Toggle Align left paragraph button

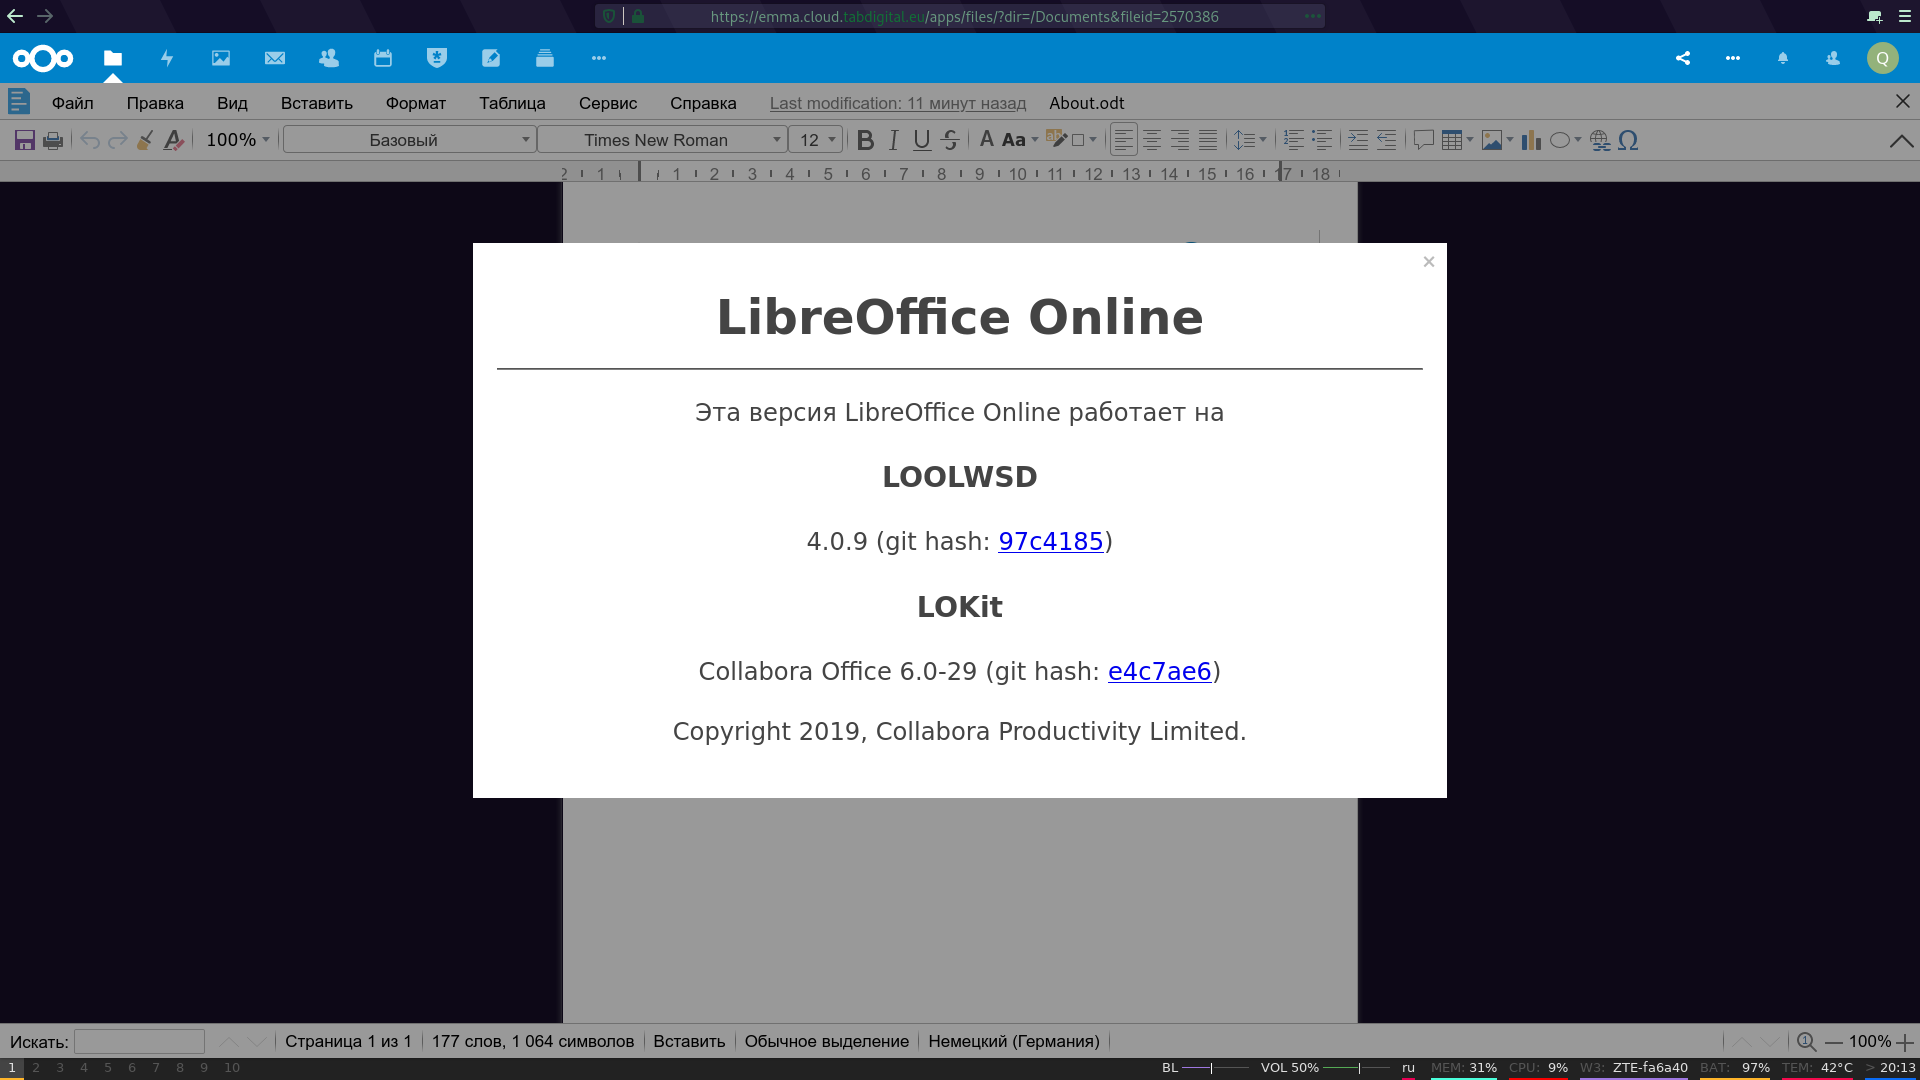point(1124,140)
